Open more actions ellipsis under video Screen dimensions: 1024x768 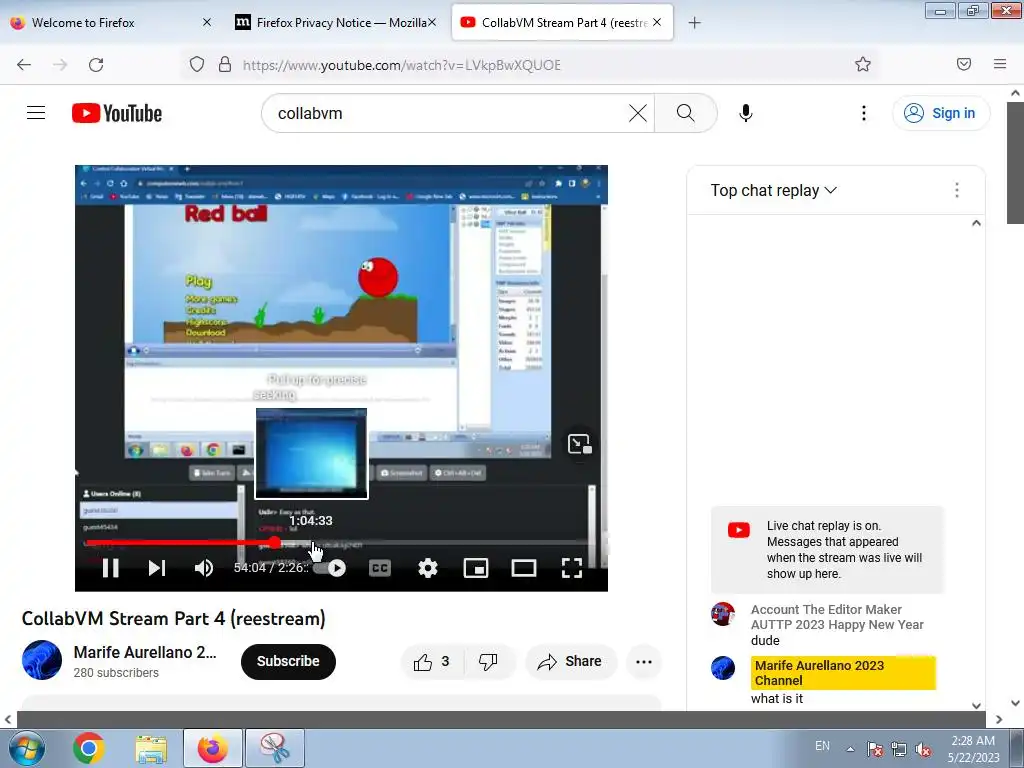pyautogui.click(x=644, y=662)
